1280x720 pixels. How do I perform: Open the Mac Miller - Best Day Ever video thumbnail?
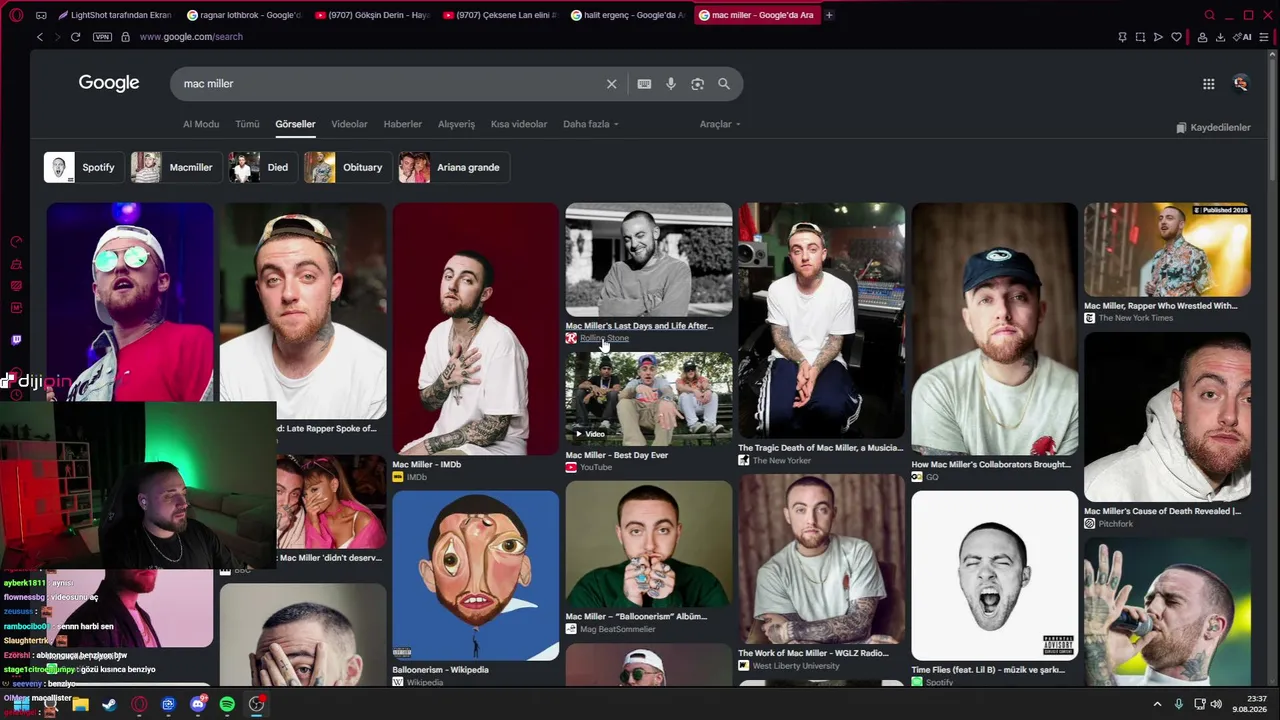coord(649,398)
